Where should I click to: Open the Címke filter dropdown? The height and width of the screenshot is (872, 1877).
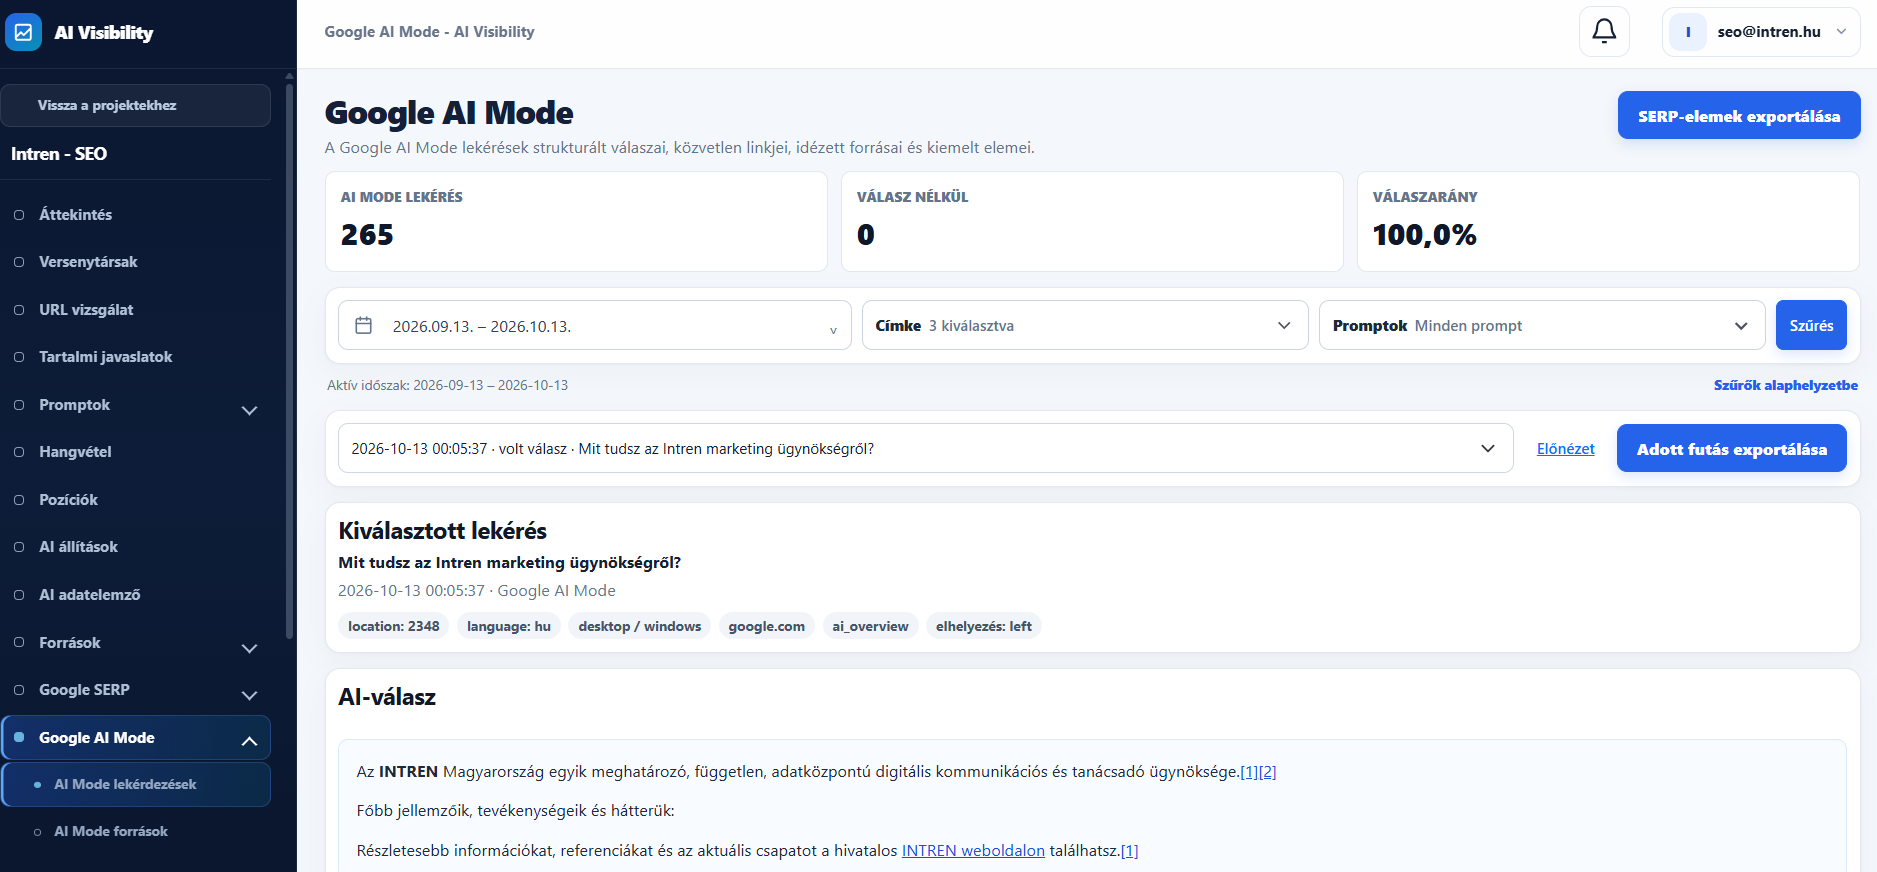coord(1085,325)
